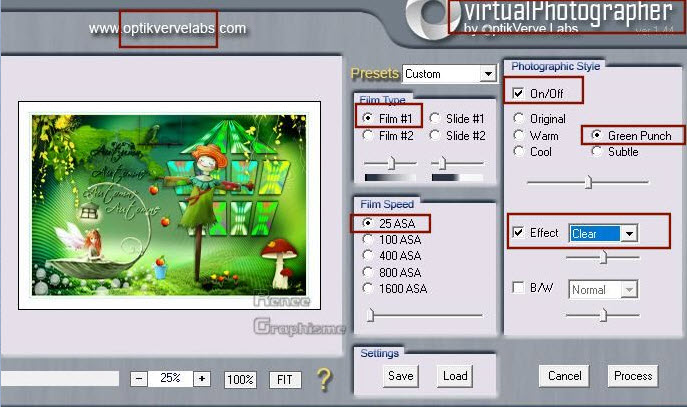Click the Process button
The height and width of the screenshot is (407, 687).
633,376
